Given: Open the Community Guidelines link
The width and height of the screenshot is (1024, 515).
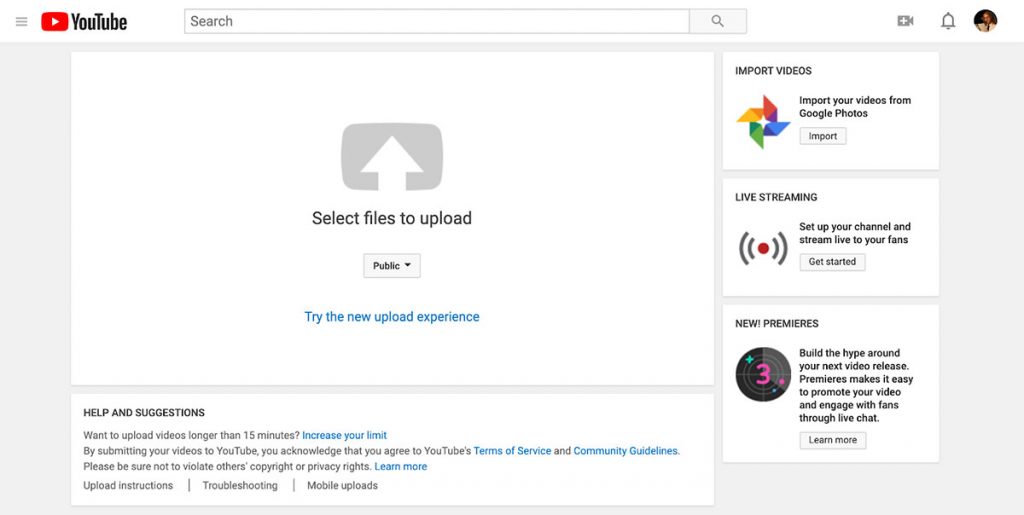Looking at the screenshot, I should 625,451.
